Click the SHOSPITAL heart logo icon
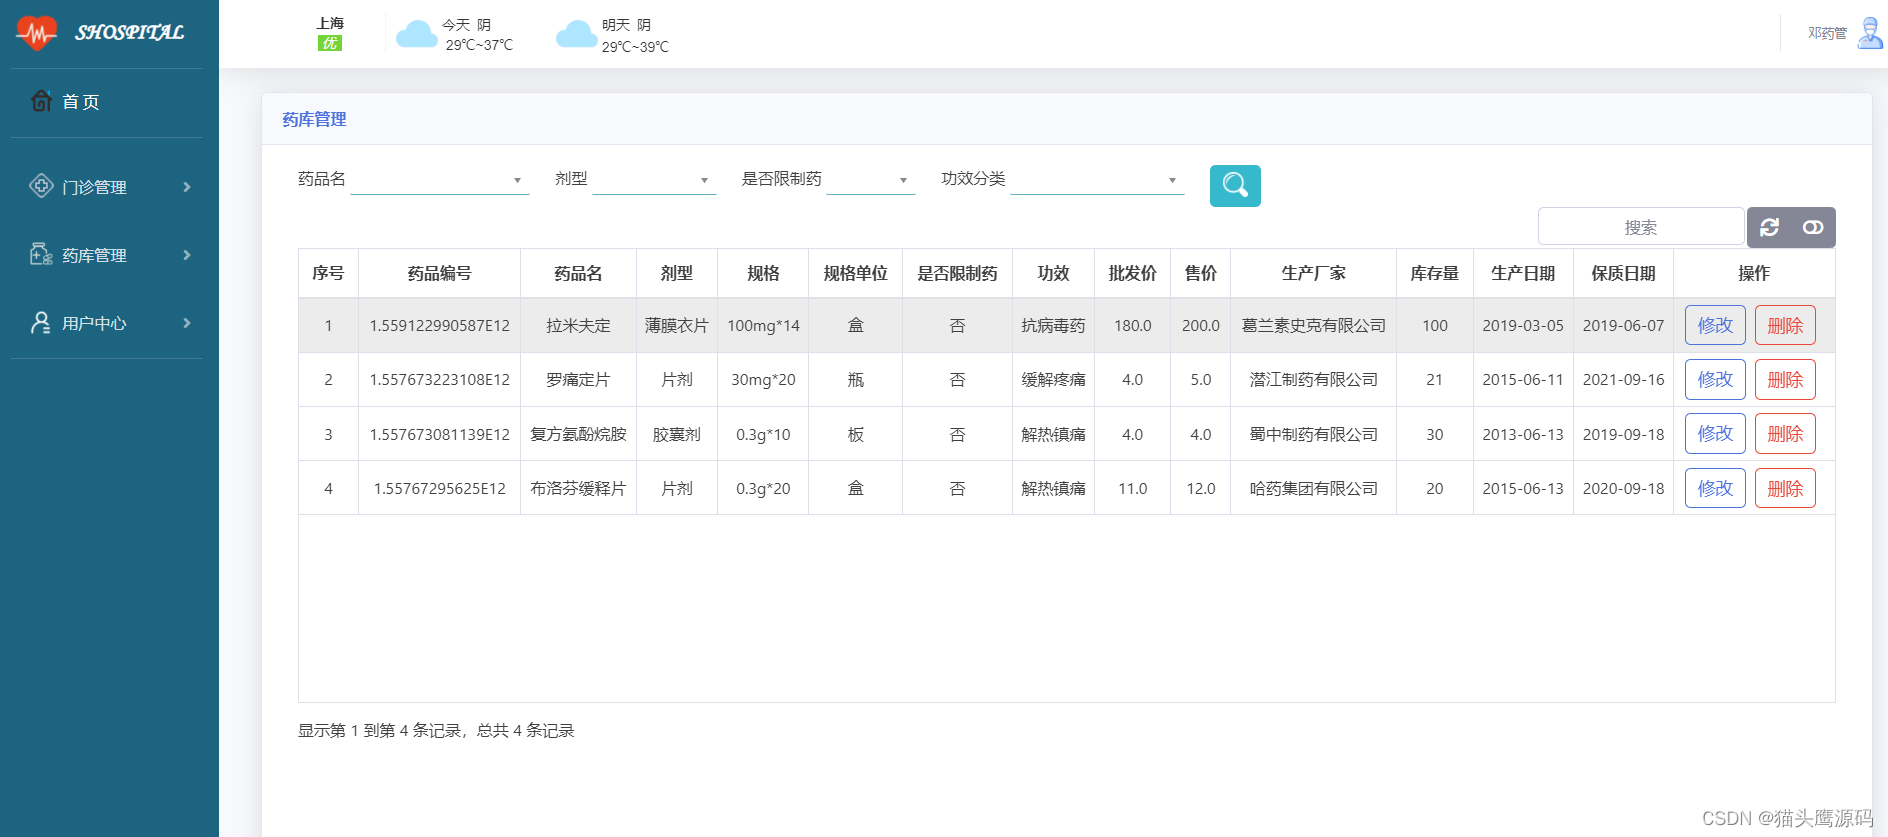 [37, 33]
